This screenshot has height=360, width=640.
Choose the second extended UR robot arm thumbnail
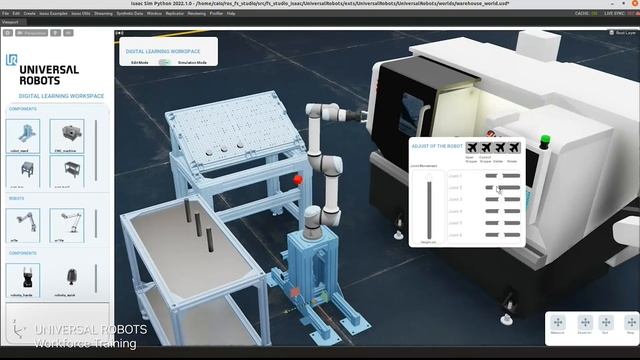pyautogui.click(x=67, y=225)
